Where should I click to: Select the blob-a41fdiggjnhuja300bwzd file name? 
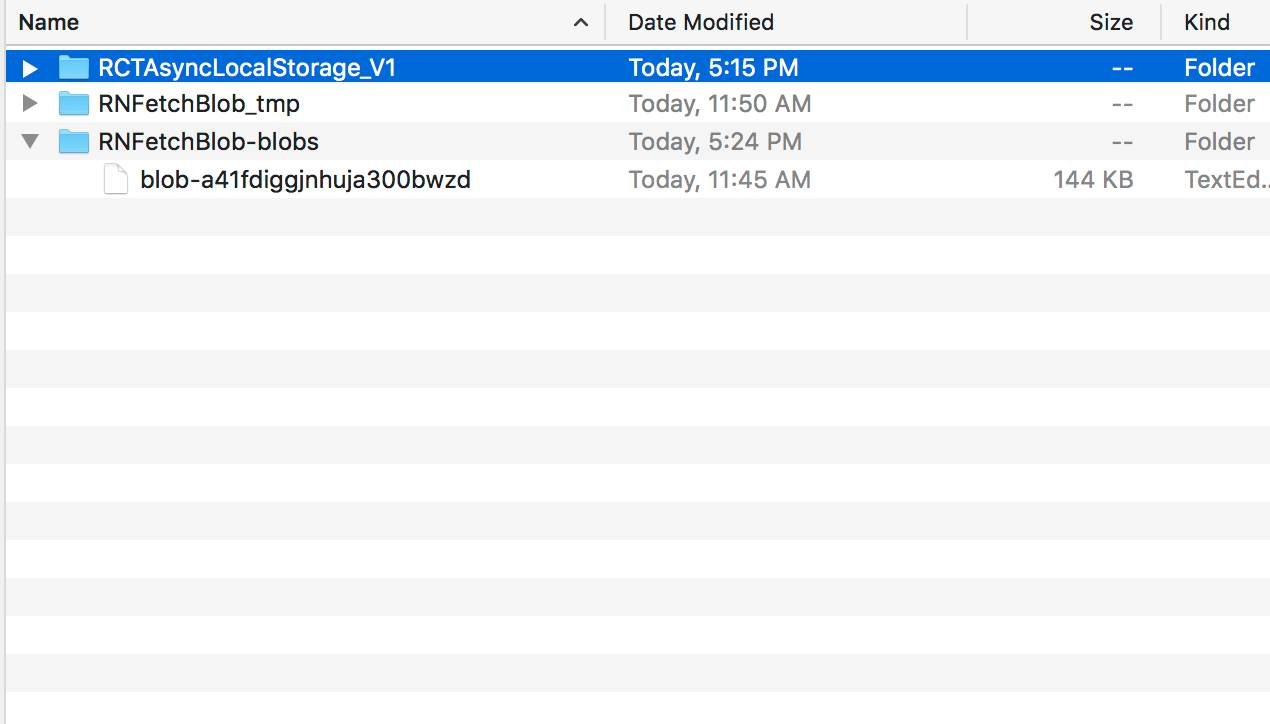(x=305, y=180)
